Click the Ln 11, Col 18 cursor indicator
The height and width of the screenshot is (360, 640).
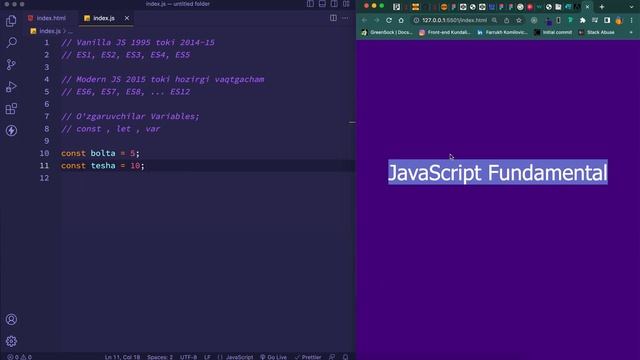[122, 357]
